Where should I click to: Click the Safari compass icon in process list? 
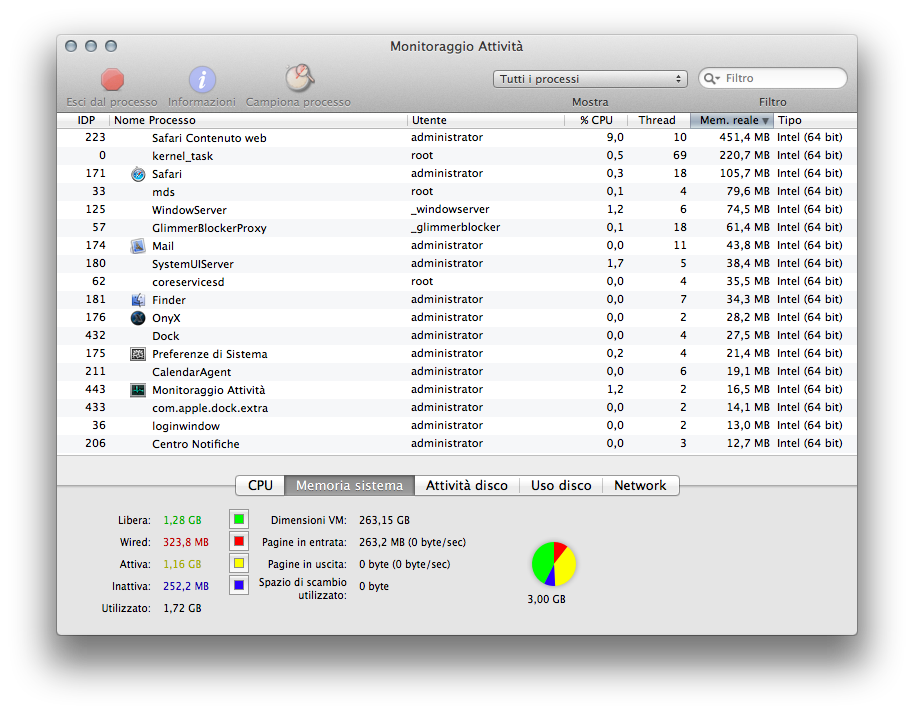(x=138, y=174)
